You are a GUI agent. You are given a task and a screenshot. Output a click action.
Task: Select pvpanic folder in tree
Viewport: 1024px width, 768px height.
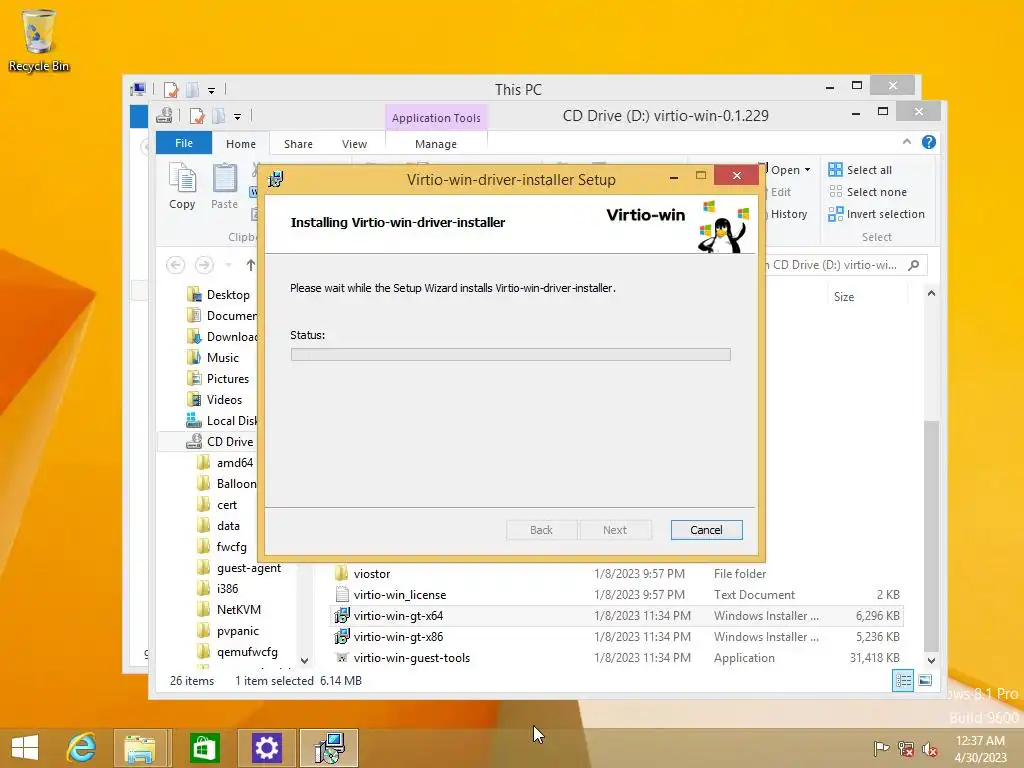tap(229, 631)
